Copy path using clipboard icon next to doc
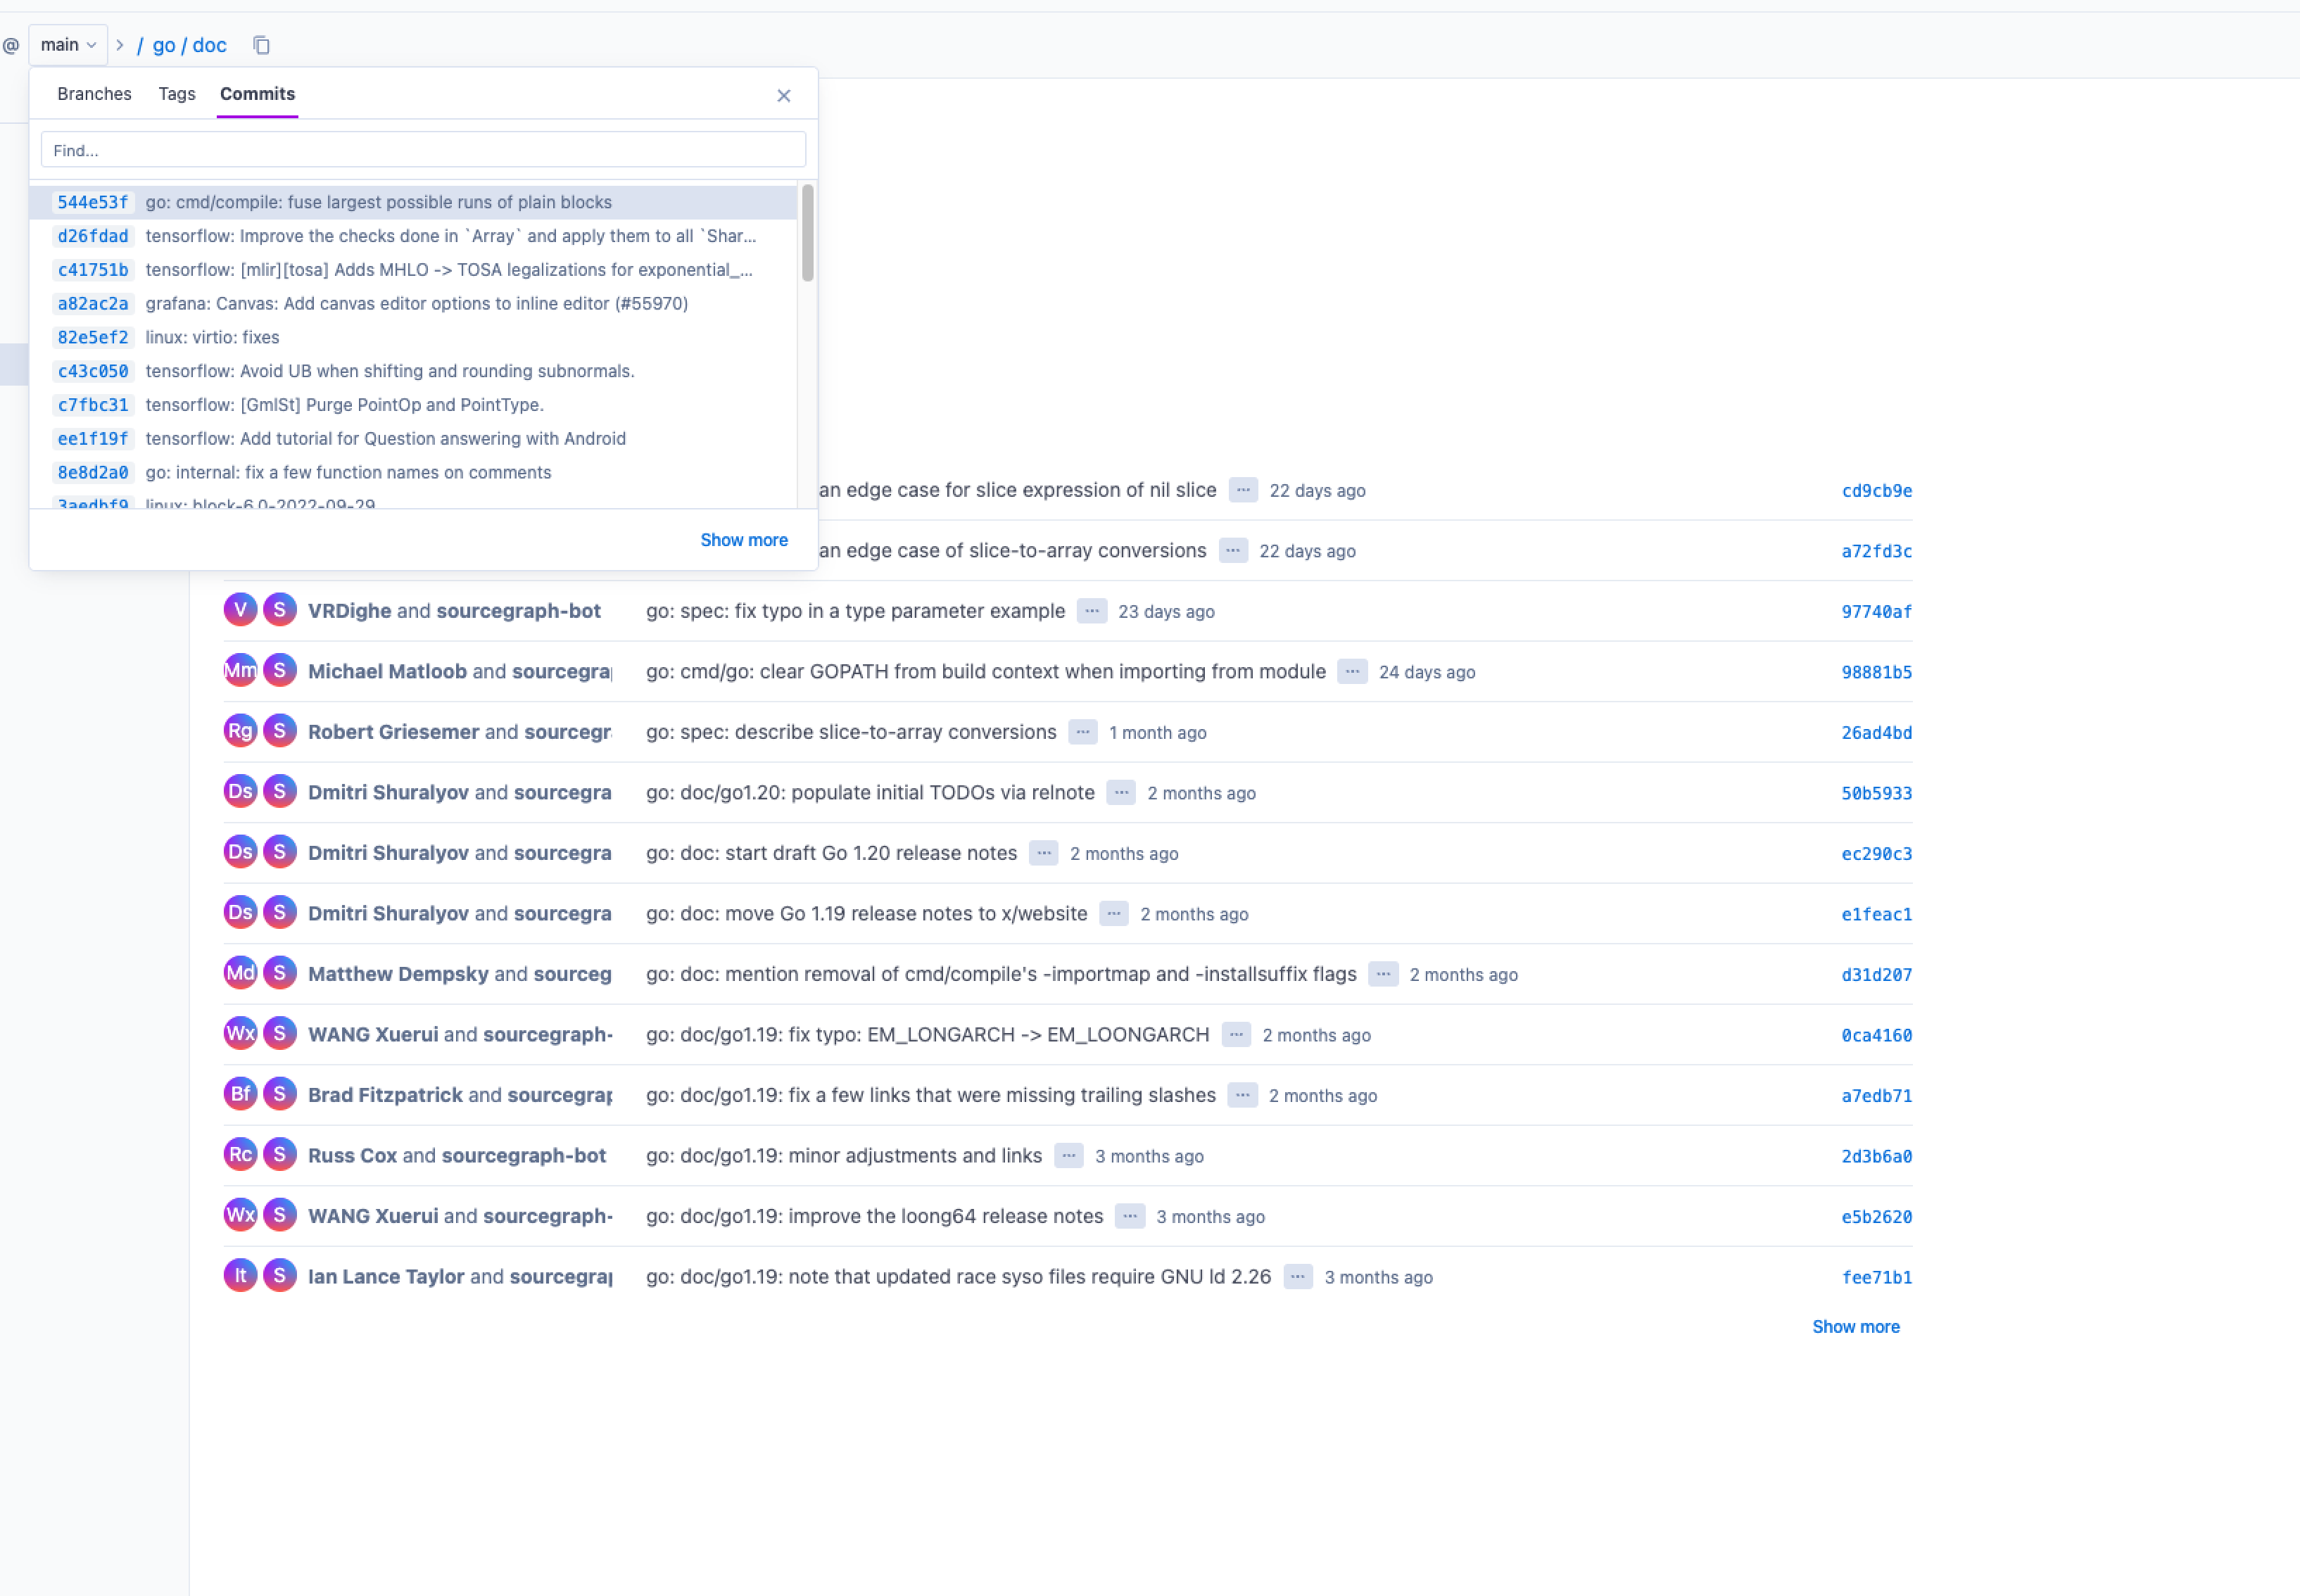2300x1596 pixels. point(261,45)
